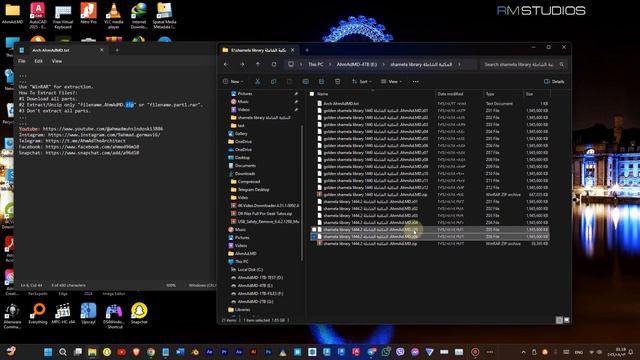The height and width of the screenshot is (360, 640).
Task: Go forward with Explorer's forward arrow
Action: [x=242, y=64]
